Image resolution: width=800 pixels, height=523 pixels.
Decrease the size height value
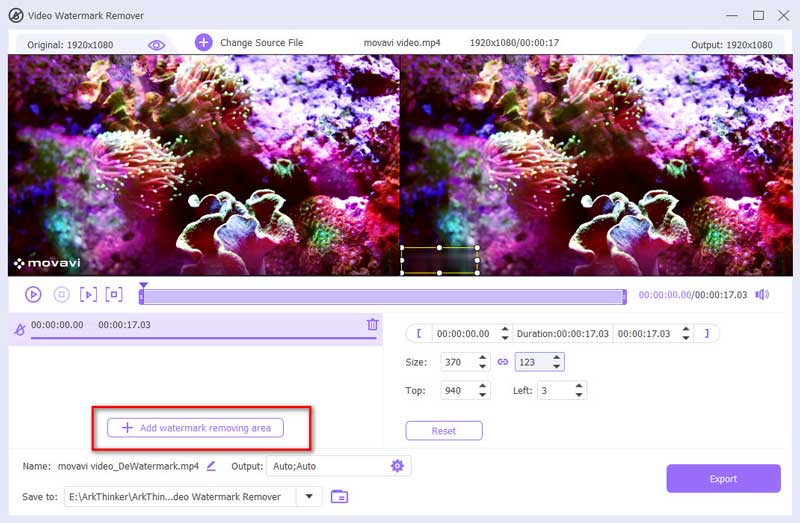557,366
